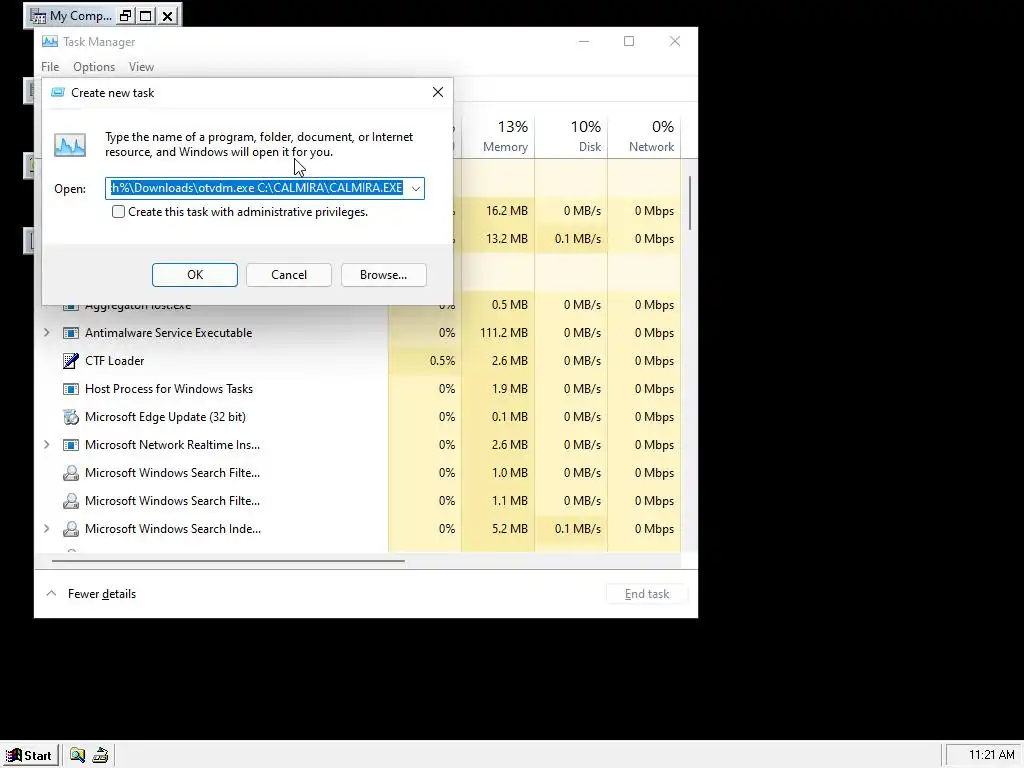
Task: Open the View menu
Action: pos(141,67)
